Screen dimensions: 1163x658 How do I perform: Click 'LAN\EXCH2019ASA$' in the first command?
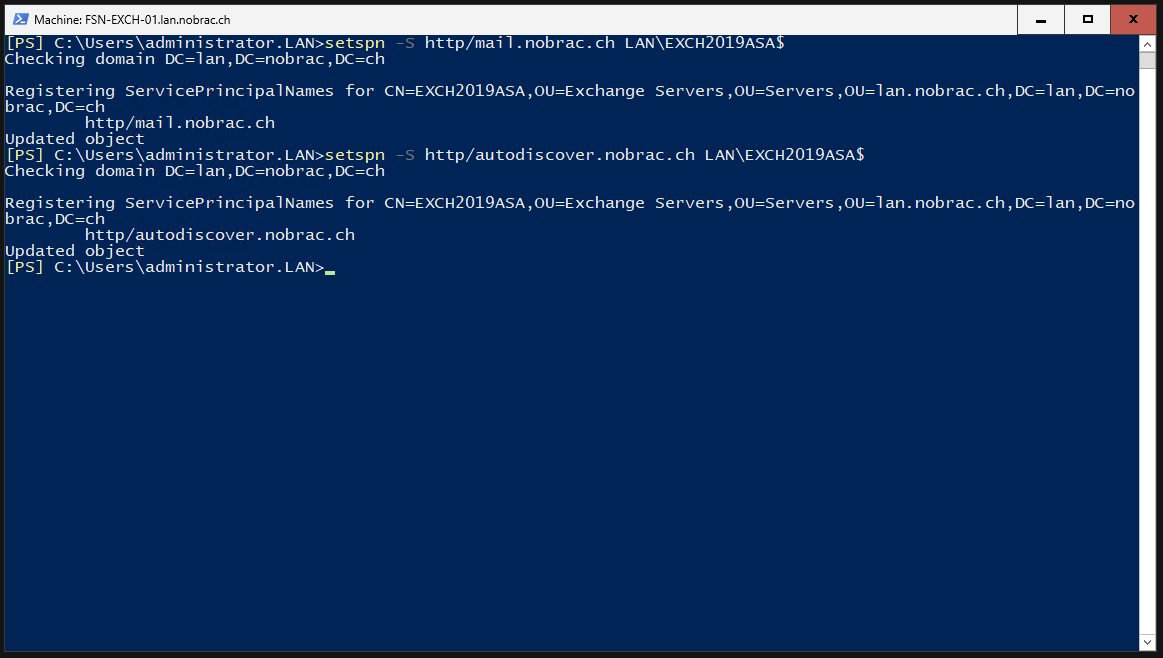click(x=704, y=43)
